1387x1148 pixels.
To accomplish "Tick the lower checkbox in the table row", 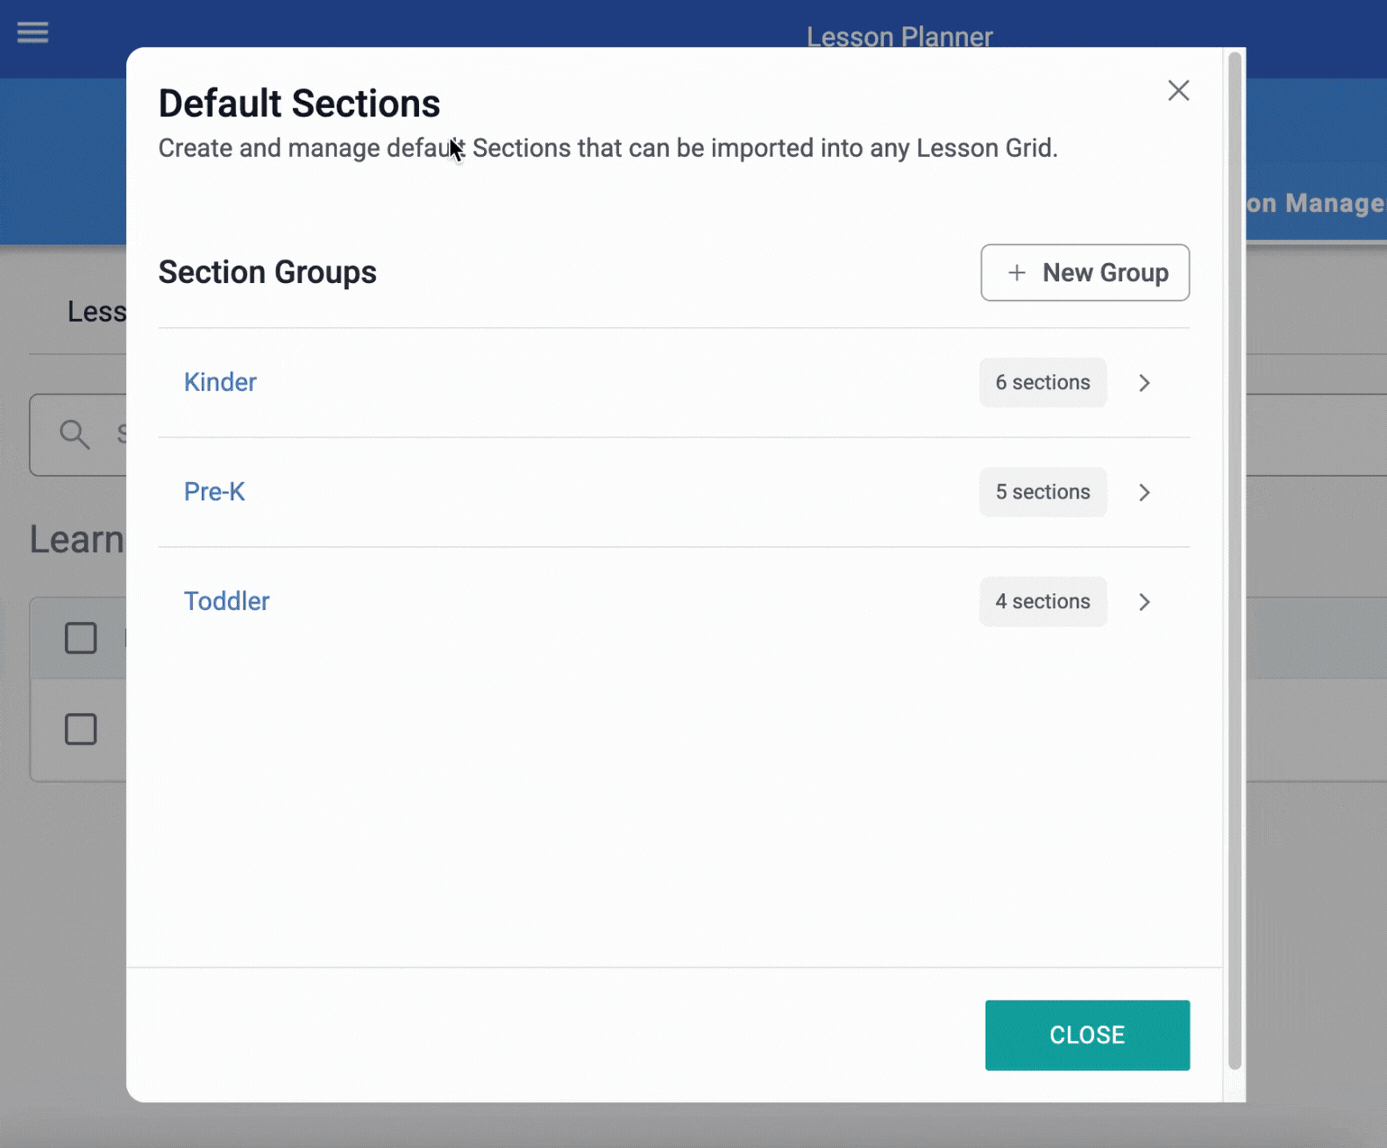I will (x=81, y=729).
